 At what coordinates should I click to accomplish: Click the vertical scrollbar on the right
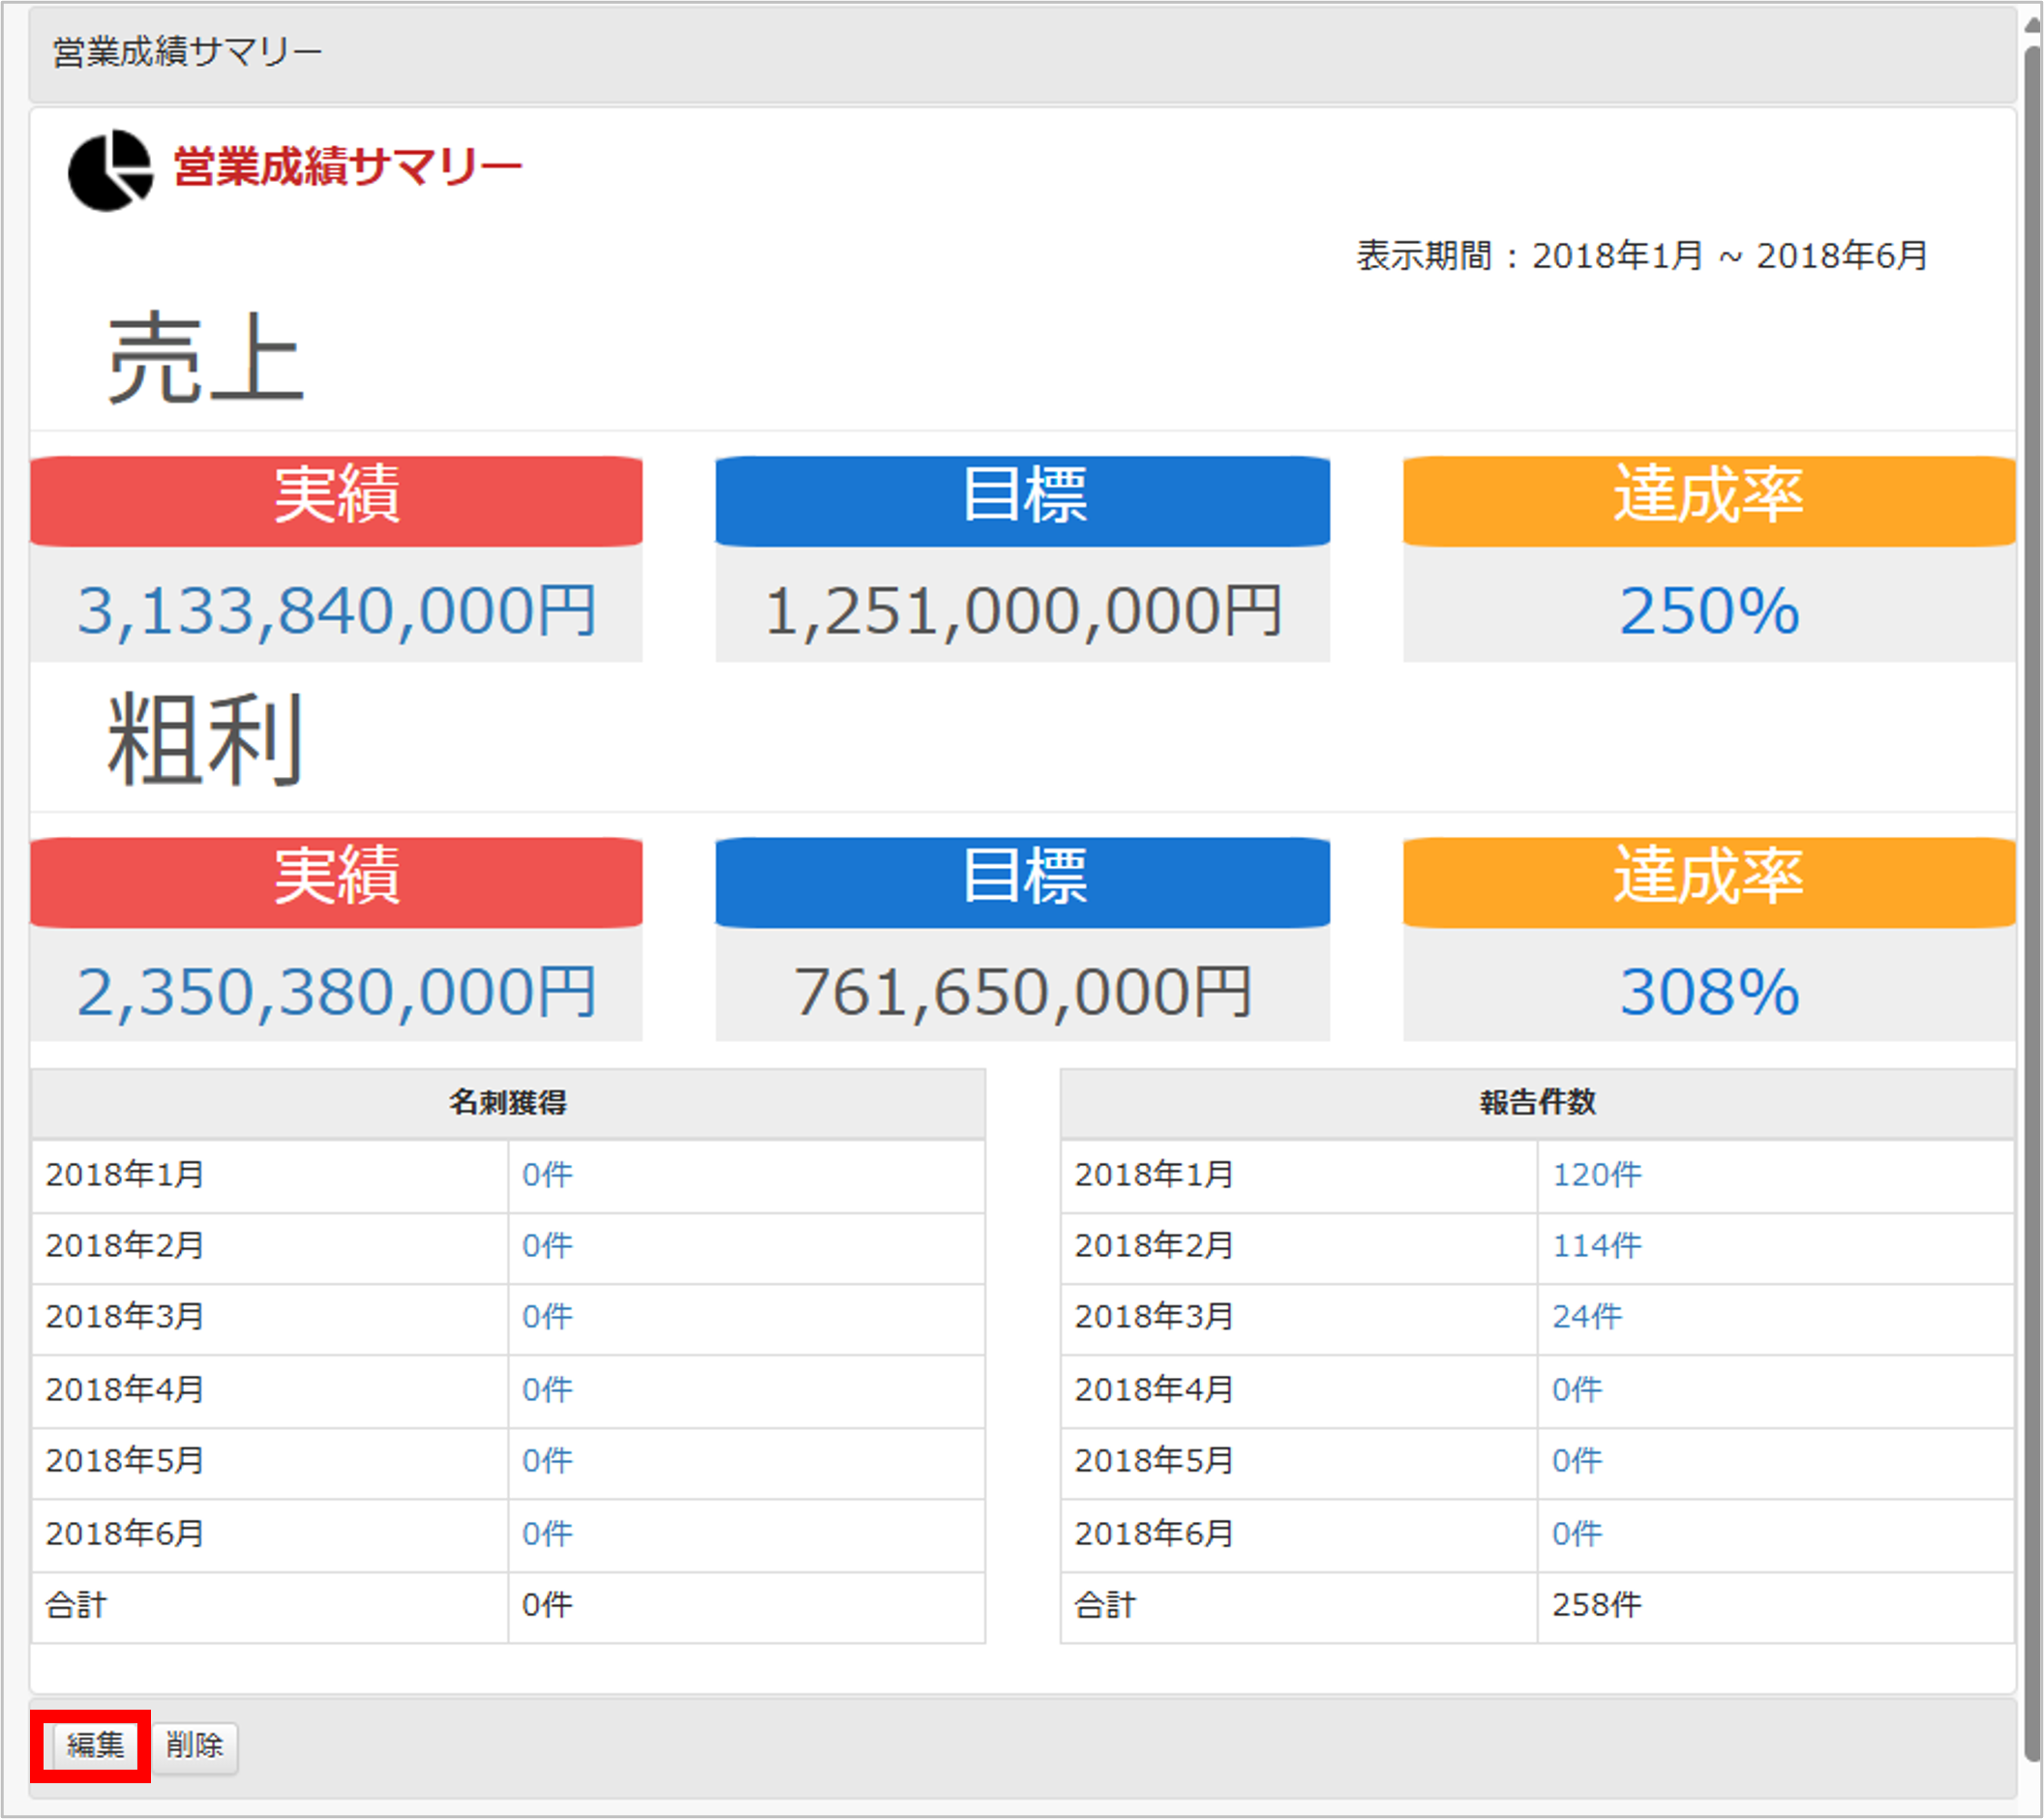click(2031, 900)
